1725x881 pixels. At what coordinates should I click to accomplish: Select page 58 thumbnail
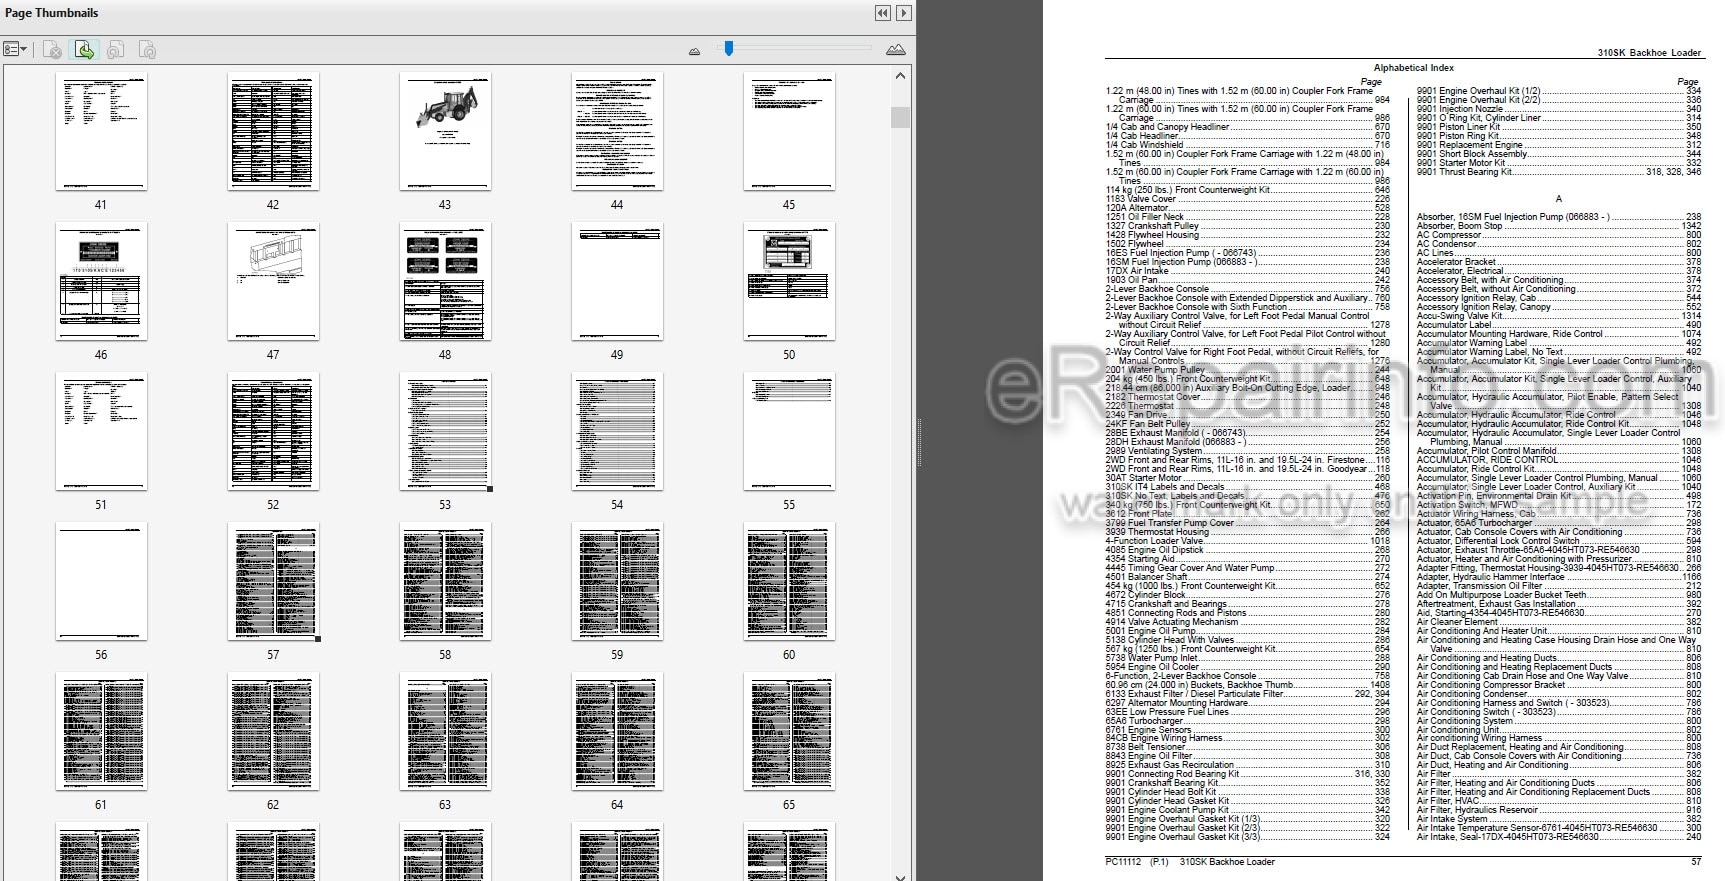pyautogui.click(x=445, y=581)
